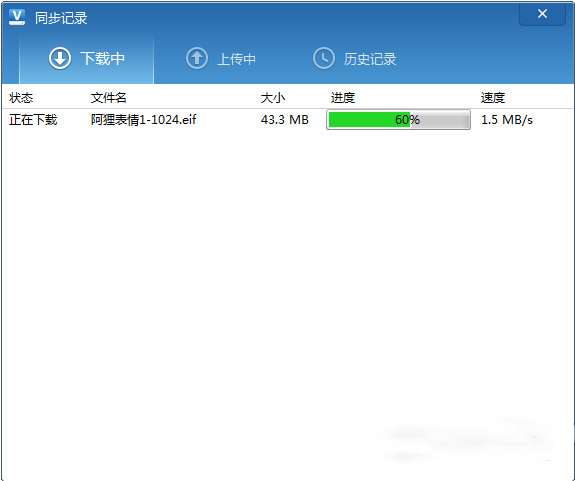Click the 大小 column header
The width and height of the screenshot is (575, 481).
(273, 98)
